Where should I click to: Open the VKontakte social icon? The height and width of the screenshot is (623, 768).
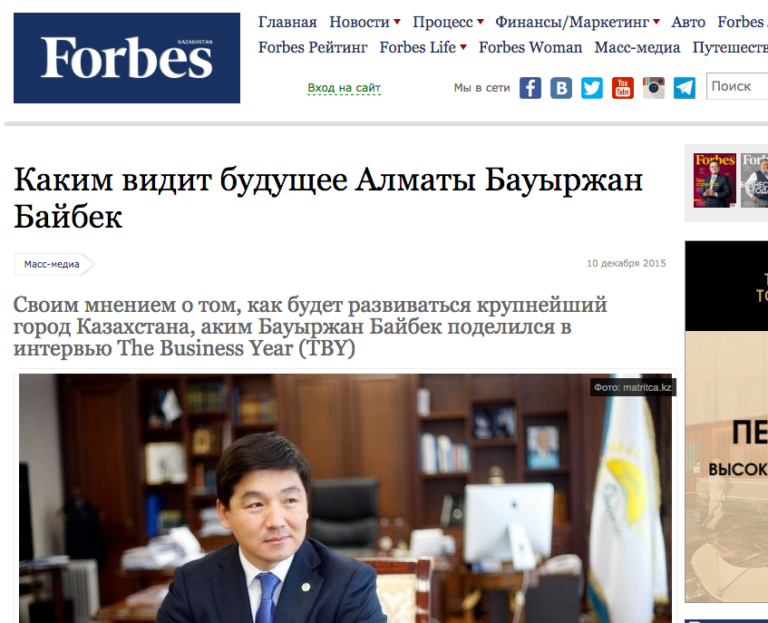click(561, 88)
